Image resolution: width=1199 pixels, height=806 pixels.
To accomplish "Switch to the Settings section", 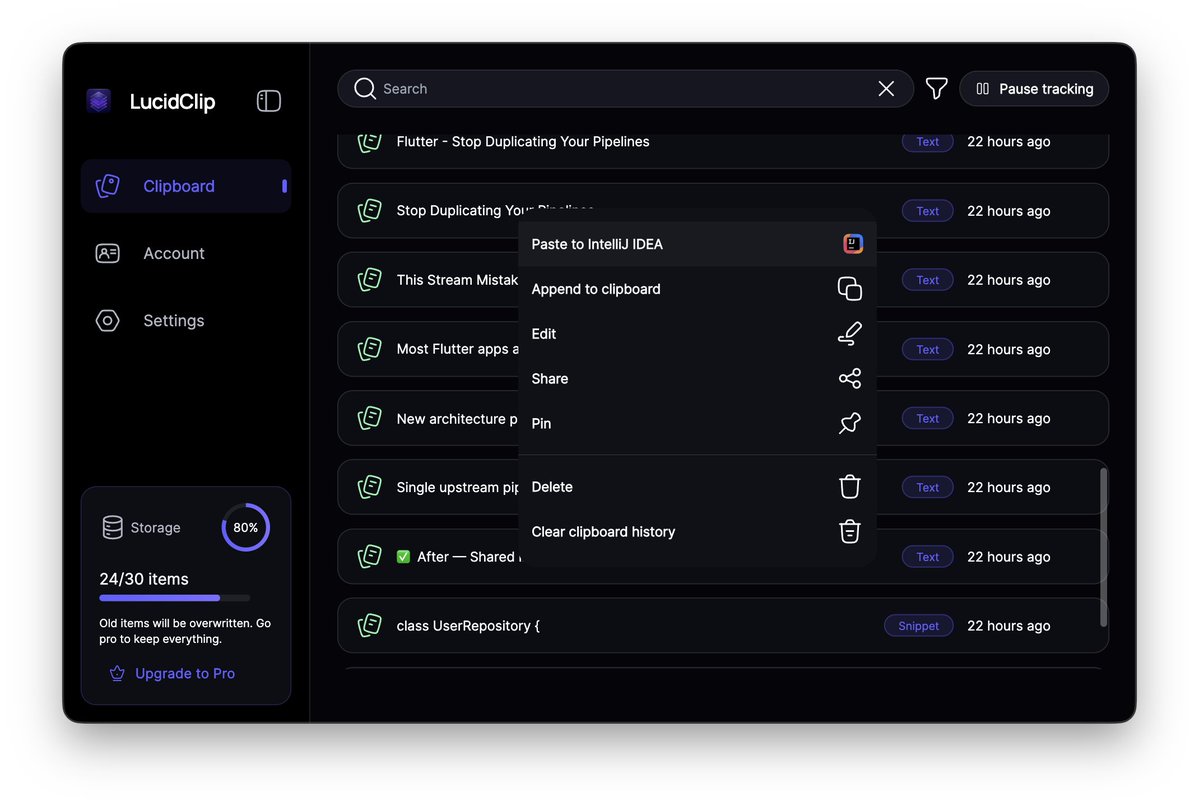I will tap(173, 320).
